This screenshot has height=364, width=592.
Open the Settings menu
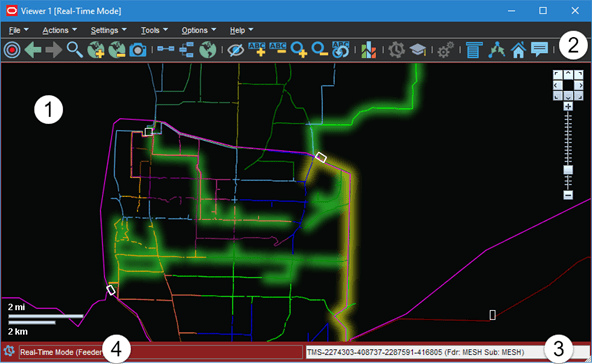108,30
